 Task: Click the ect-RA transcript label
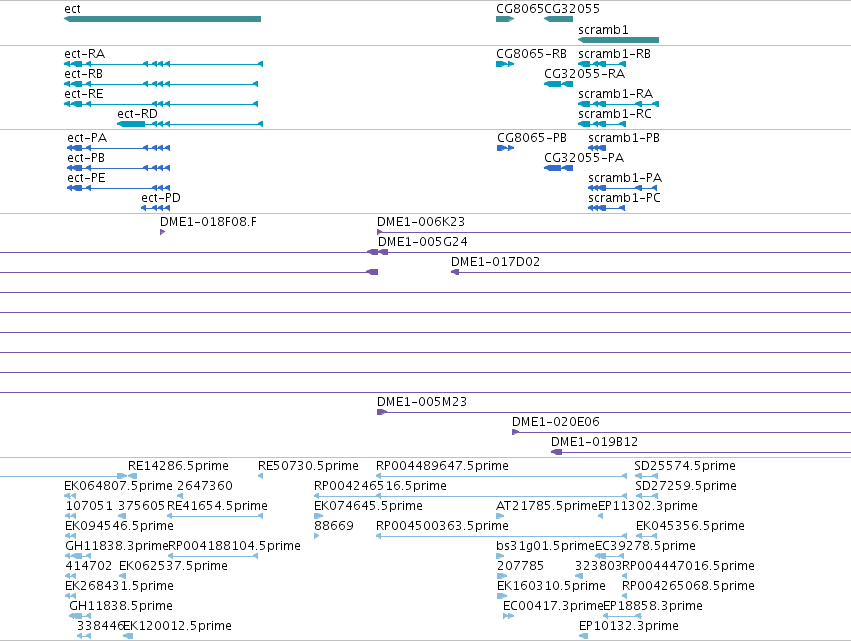tap(84, 54)
